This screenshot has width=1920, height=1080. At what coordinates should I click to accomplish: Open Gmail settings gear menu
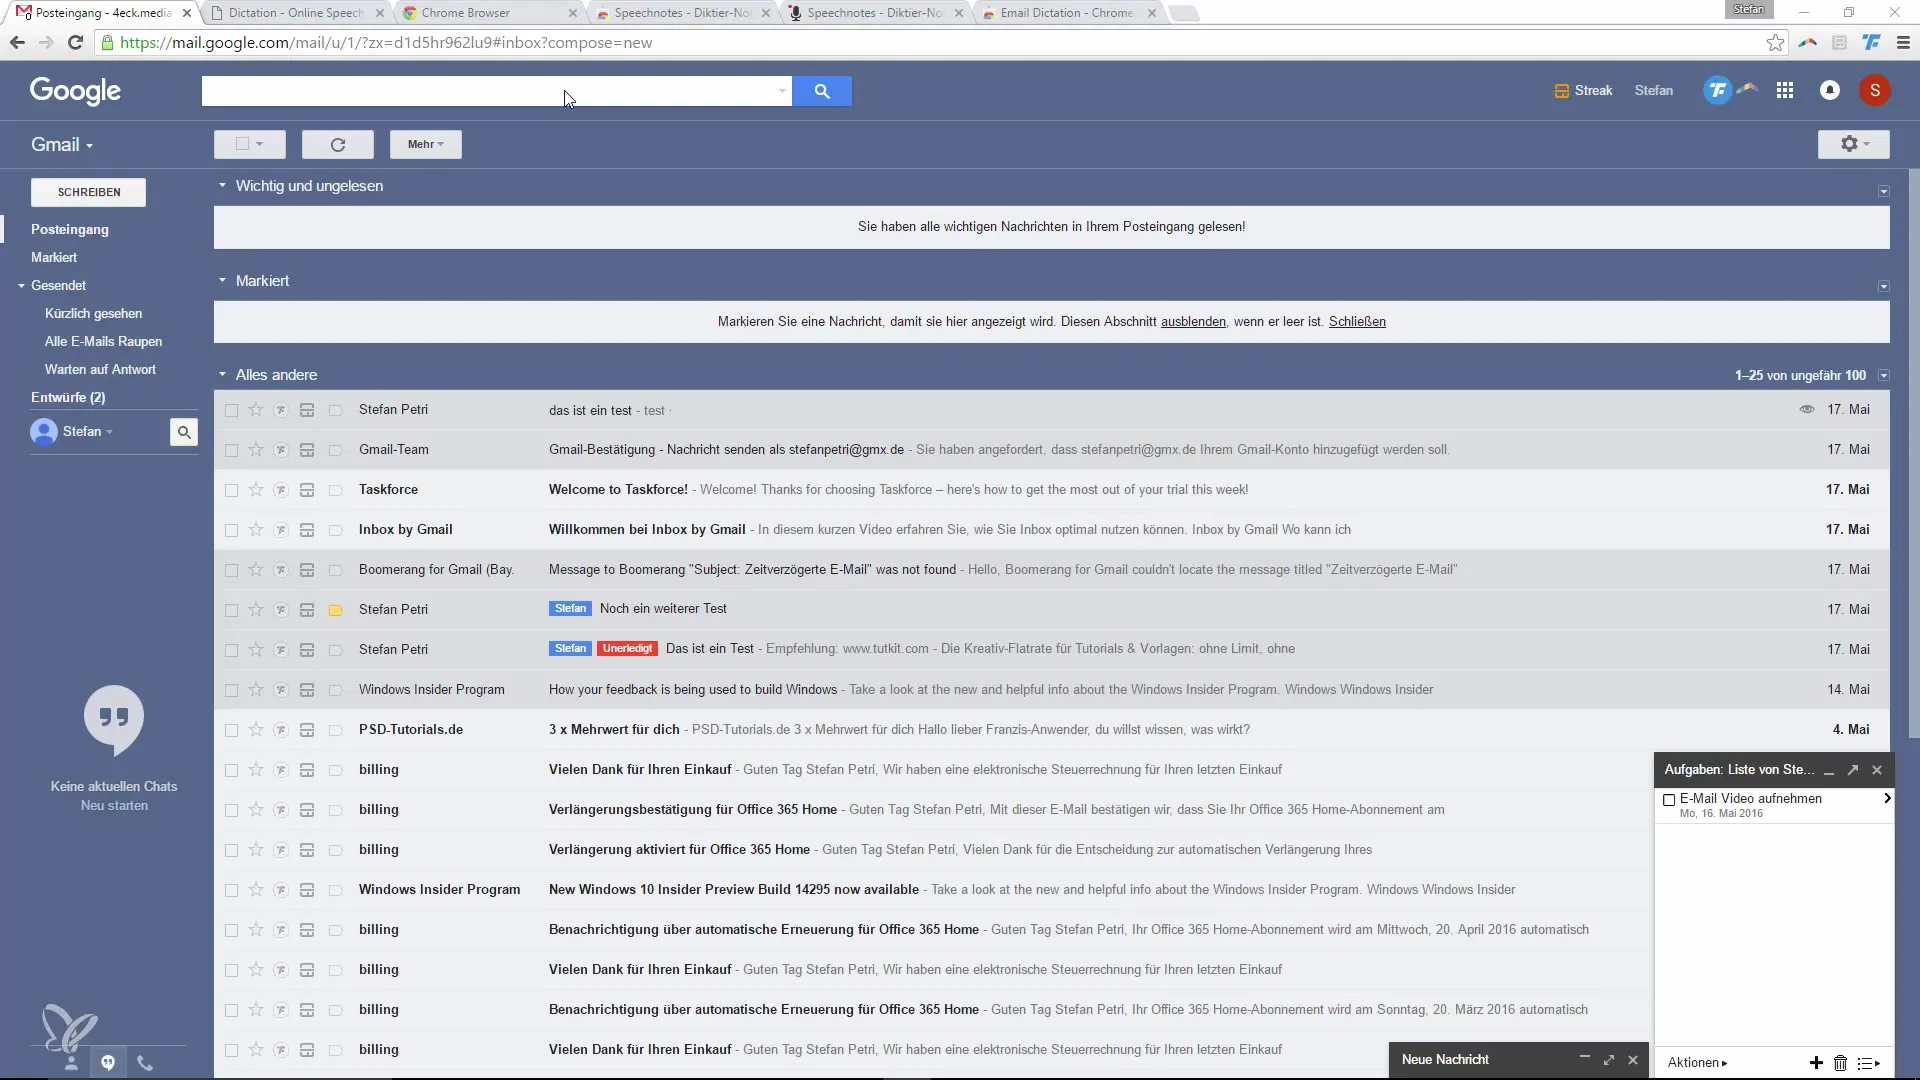[1853, 144]
